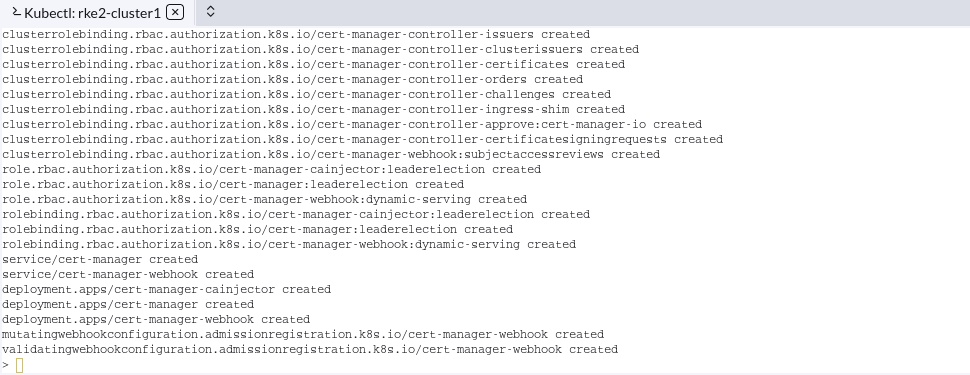
Task: Click the cert-manager-controller-clusterissuers output line
Action: (320, 50)
